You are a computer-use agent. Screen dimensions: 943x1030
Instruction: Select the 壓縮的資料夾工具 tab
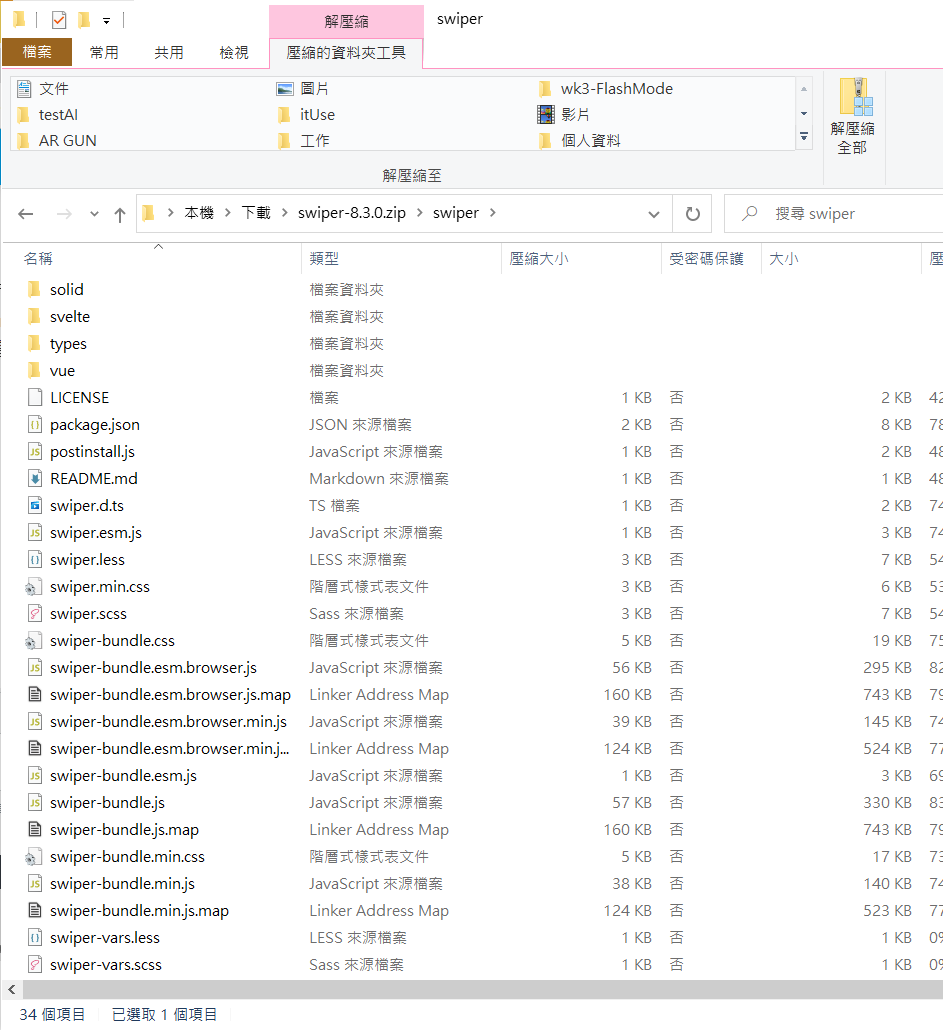(x=346, y=53)
